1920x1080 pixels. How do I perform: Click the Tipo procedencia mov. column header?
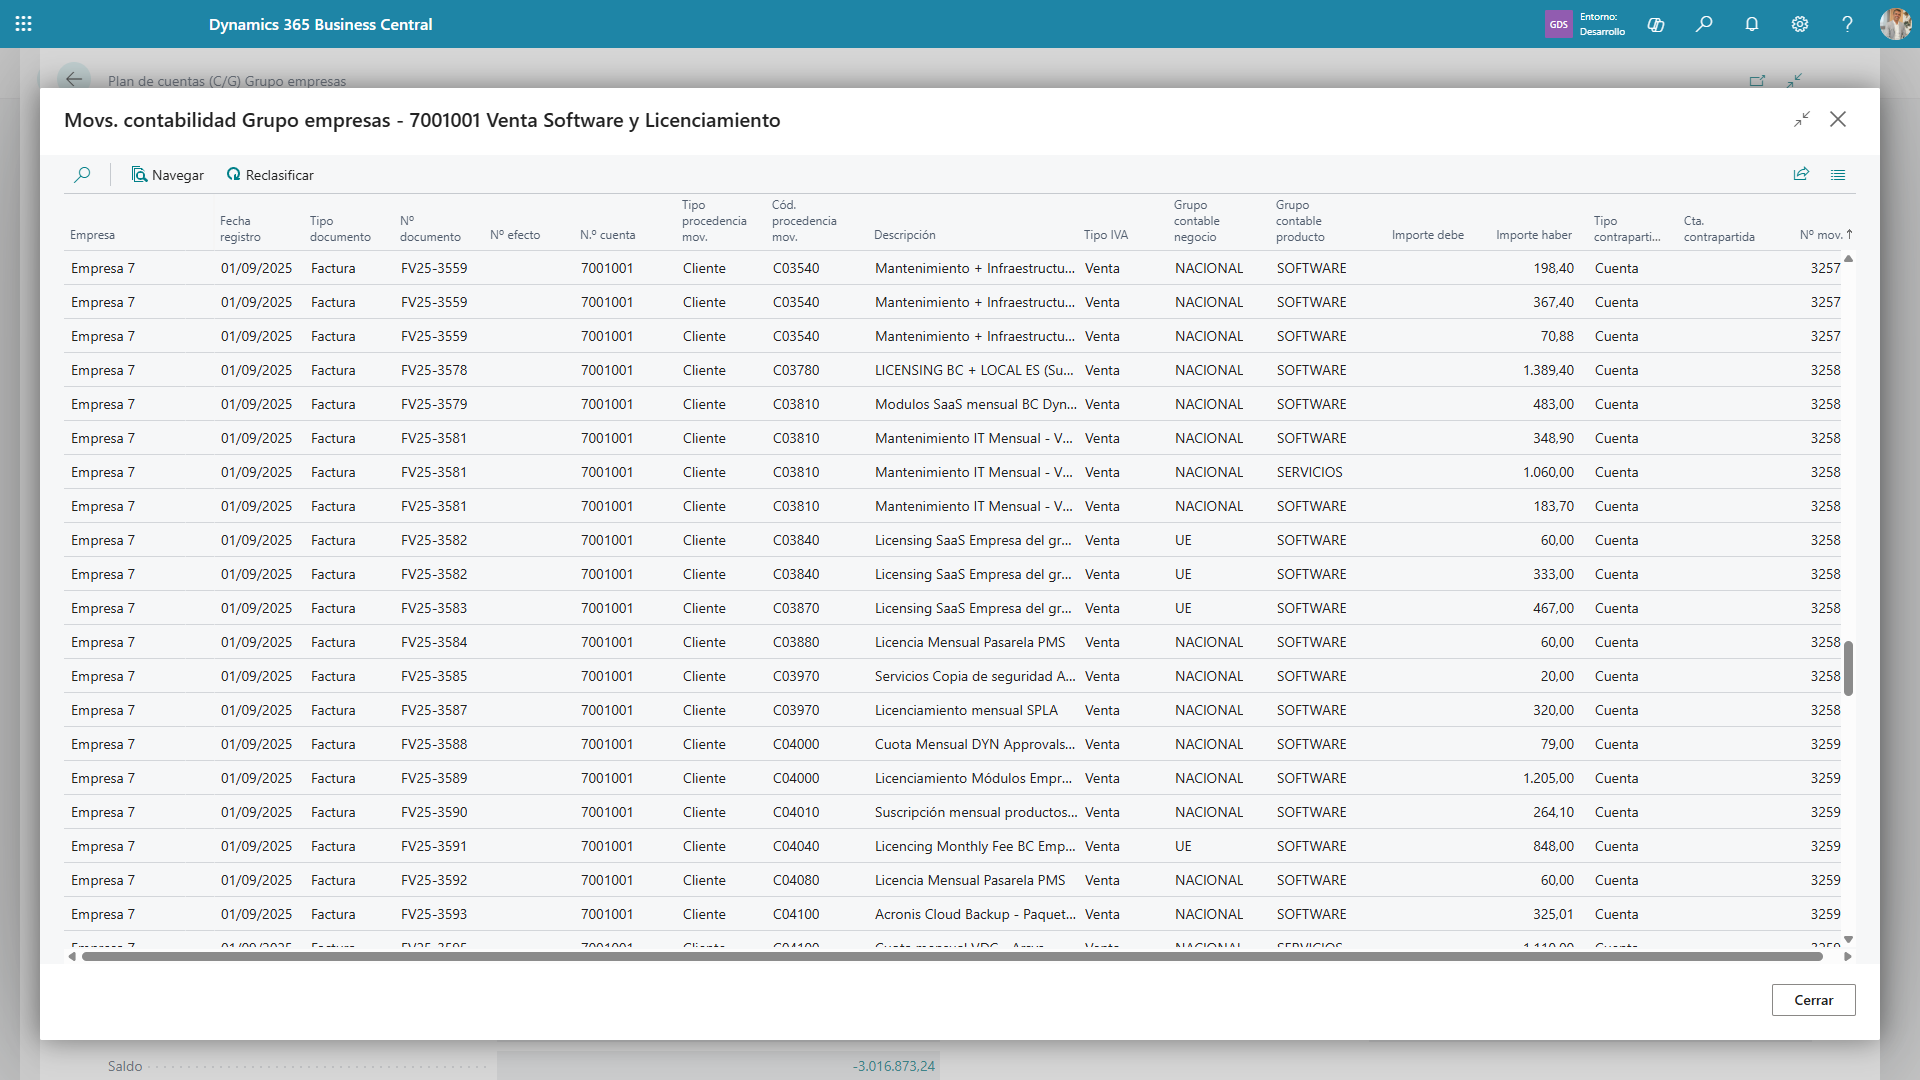[714, 221]
